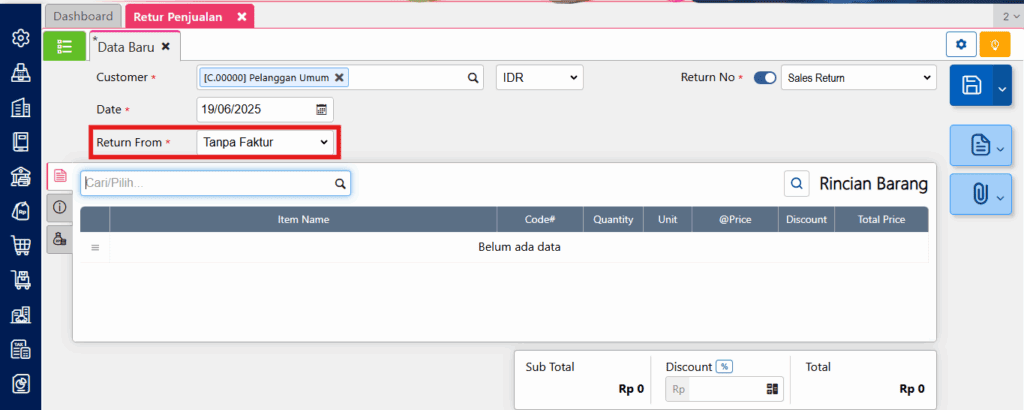
Task: Click the save floppy disk button
Action: (971, 87)
